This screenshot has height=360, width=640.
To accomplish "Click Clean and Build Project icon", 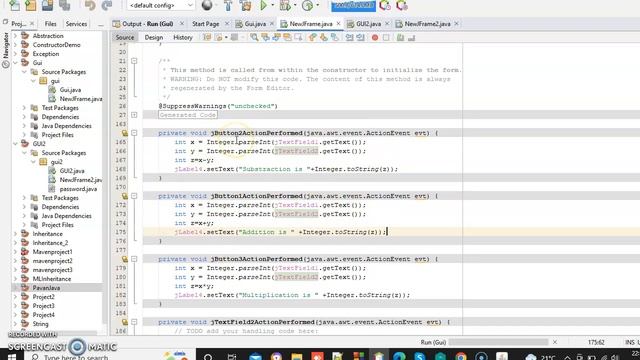I will point(245,5).
